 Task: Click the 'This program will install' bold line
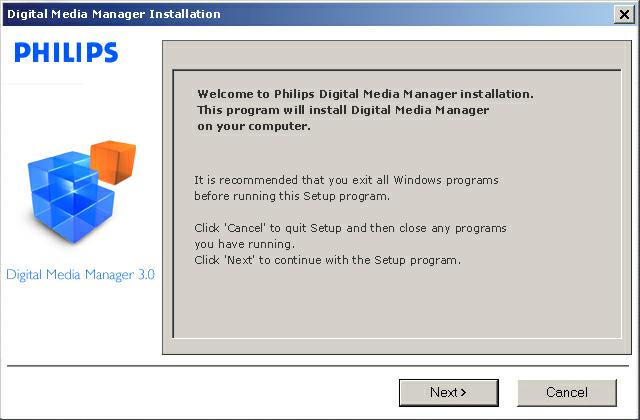click(x=343, y=110)
